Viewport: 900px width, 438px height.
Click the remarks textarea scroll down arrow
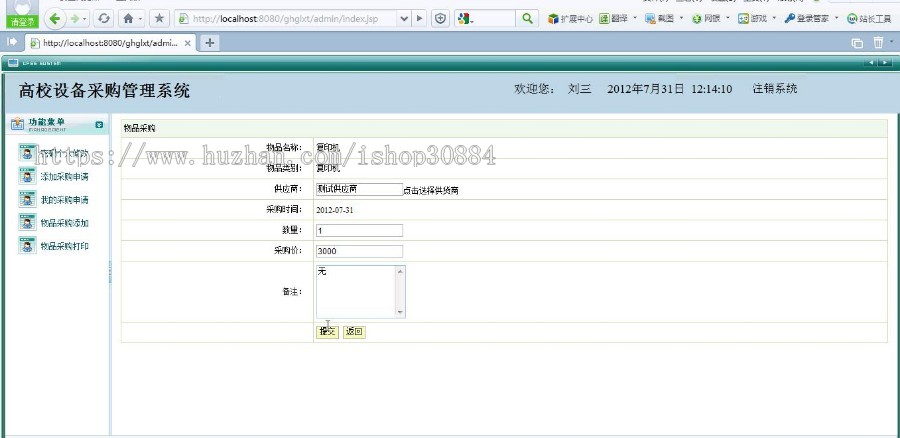[401, 312]
